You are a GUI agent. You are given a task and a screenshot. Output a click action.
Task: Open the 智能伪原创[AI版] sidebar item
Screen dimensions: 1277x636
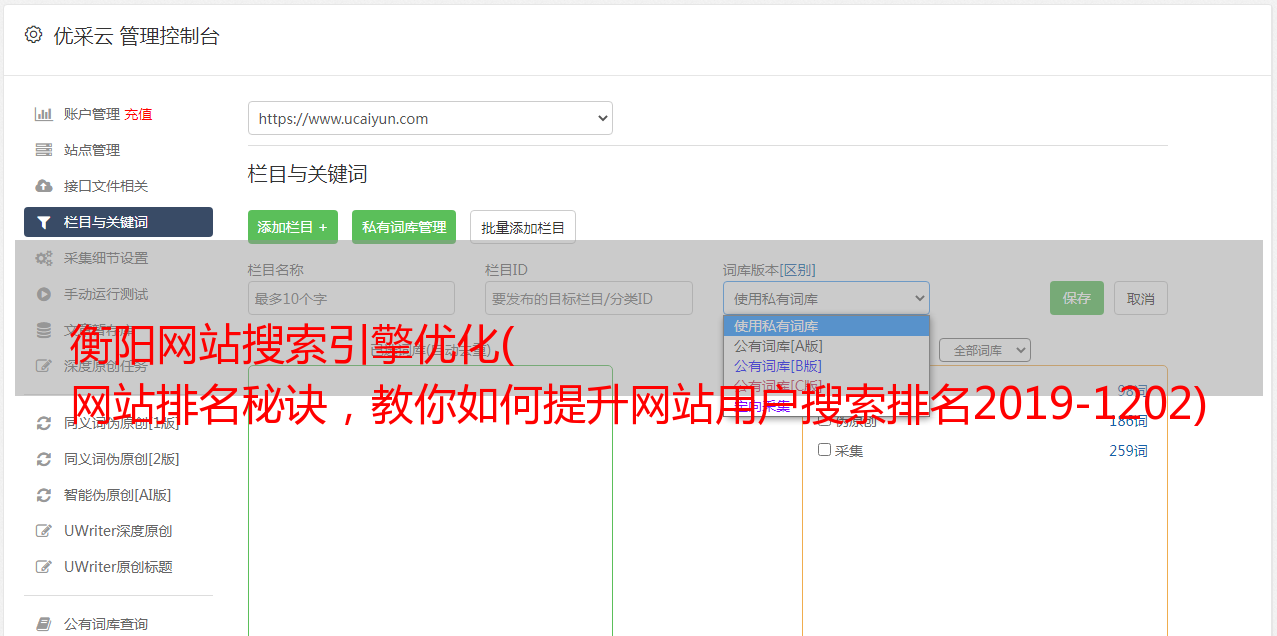point(118,495)
